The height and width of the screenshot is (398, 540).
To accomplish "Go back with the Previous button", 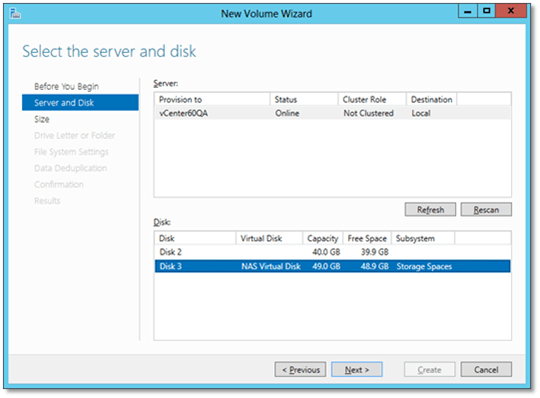I will point(300,369).
